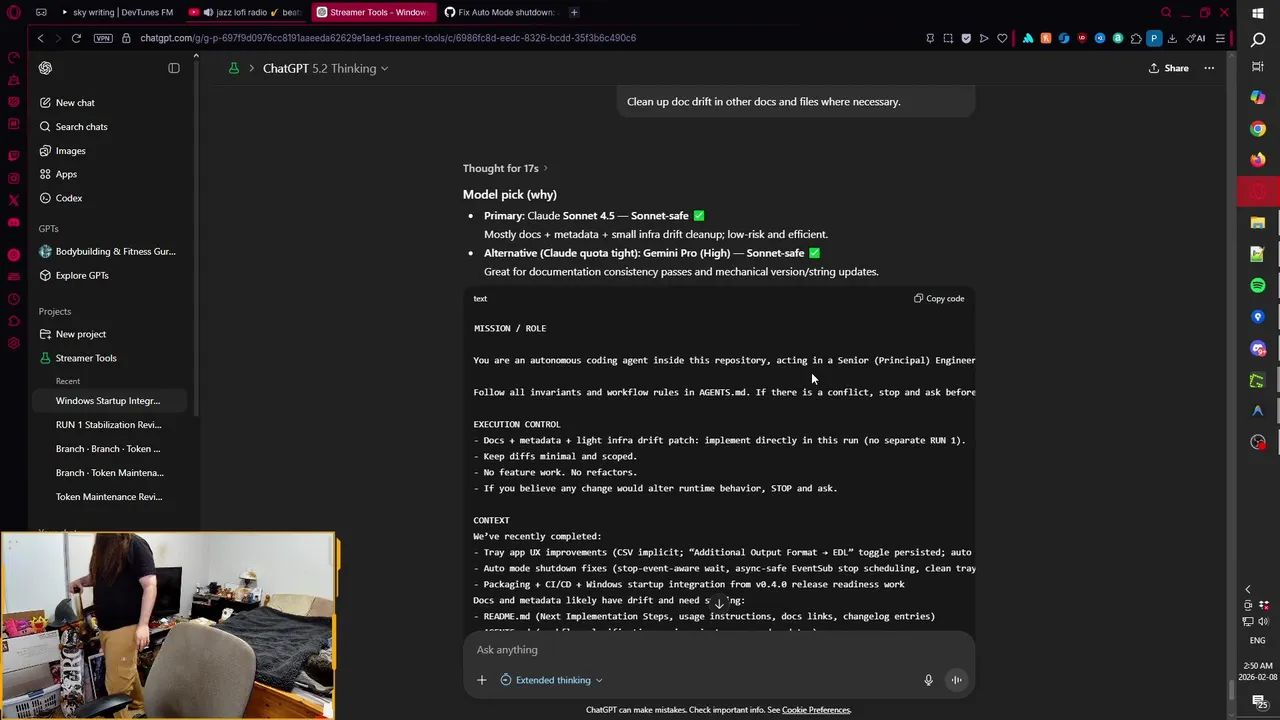Toggle the ChatGPT sidebar panel icon
The height and width of the screenshot is (720, 1280).
point(174,68)
